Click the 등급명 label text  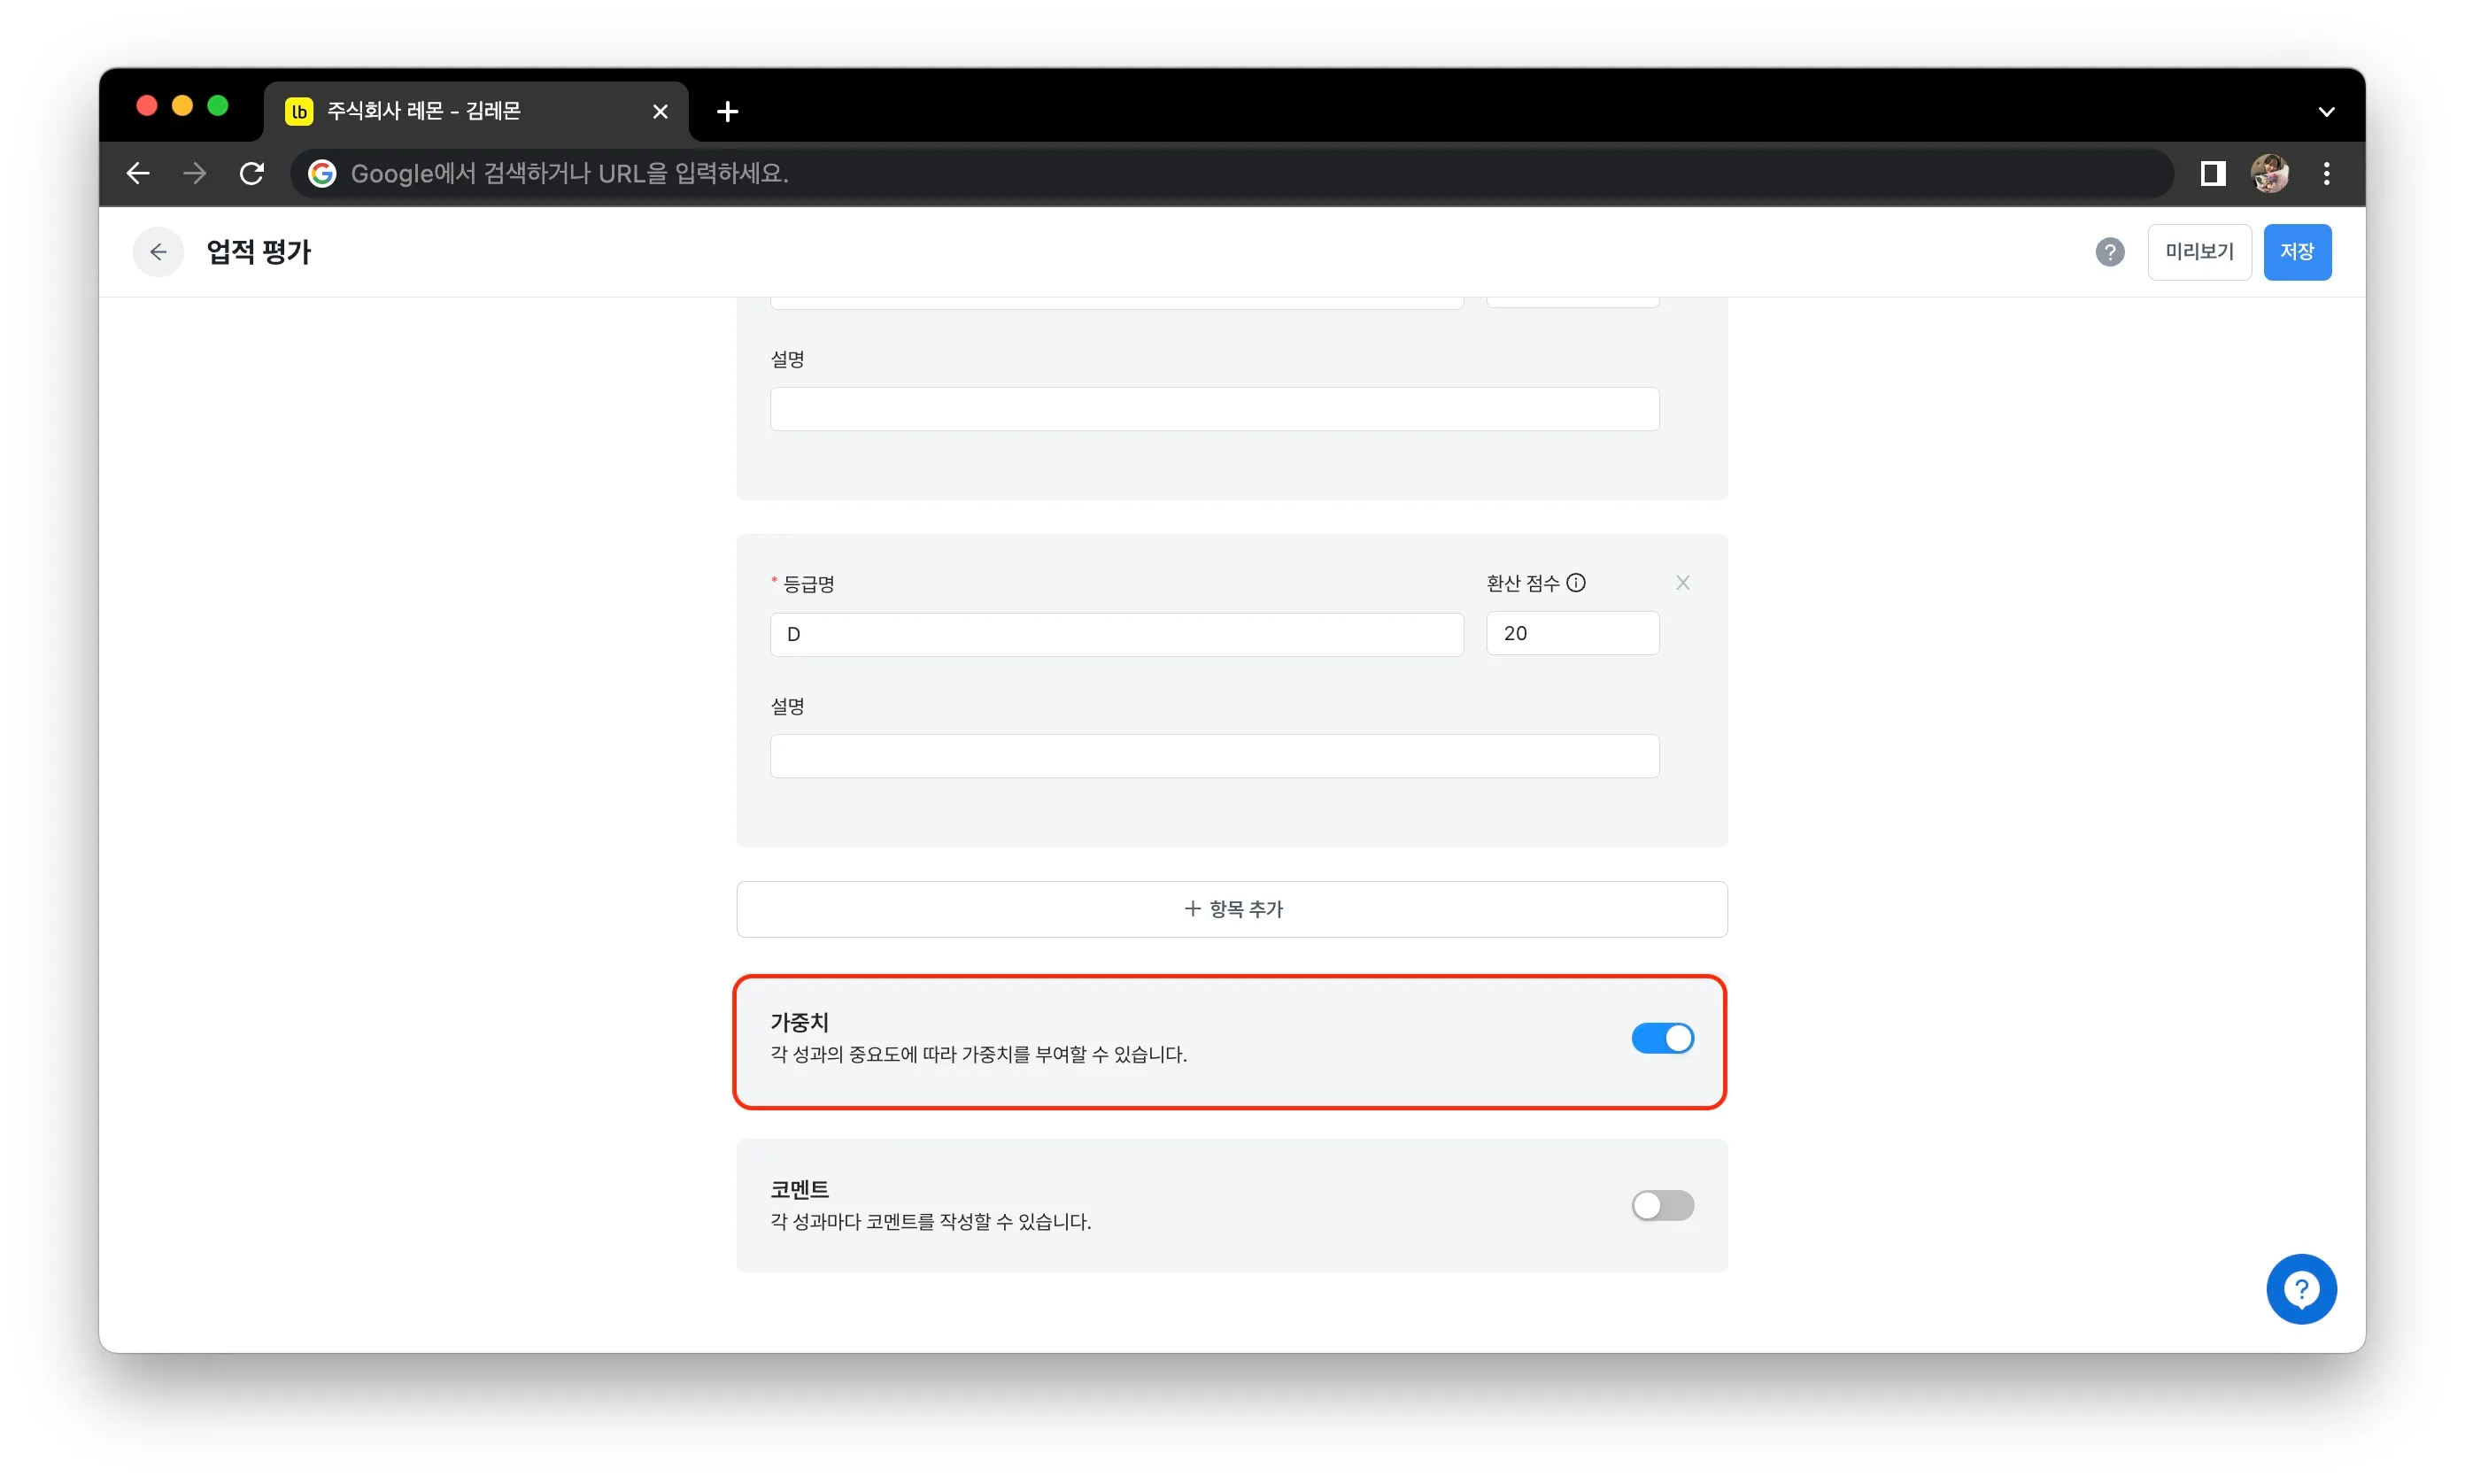pyautogui.click(x=808, y=584)
